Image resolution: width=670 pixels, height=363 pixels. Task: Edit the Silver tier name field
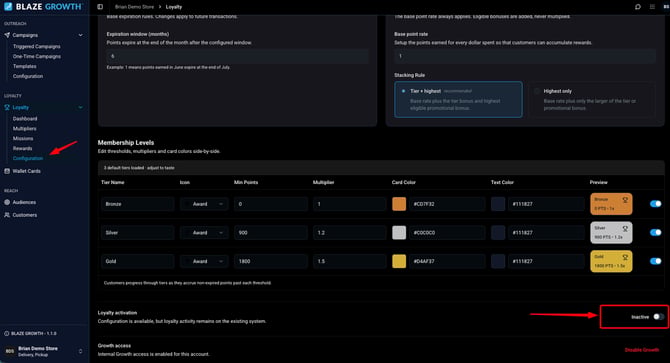[138, 233]
